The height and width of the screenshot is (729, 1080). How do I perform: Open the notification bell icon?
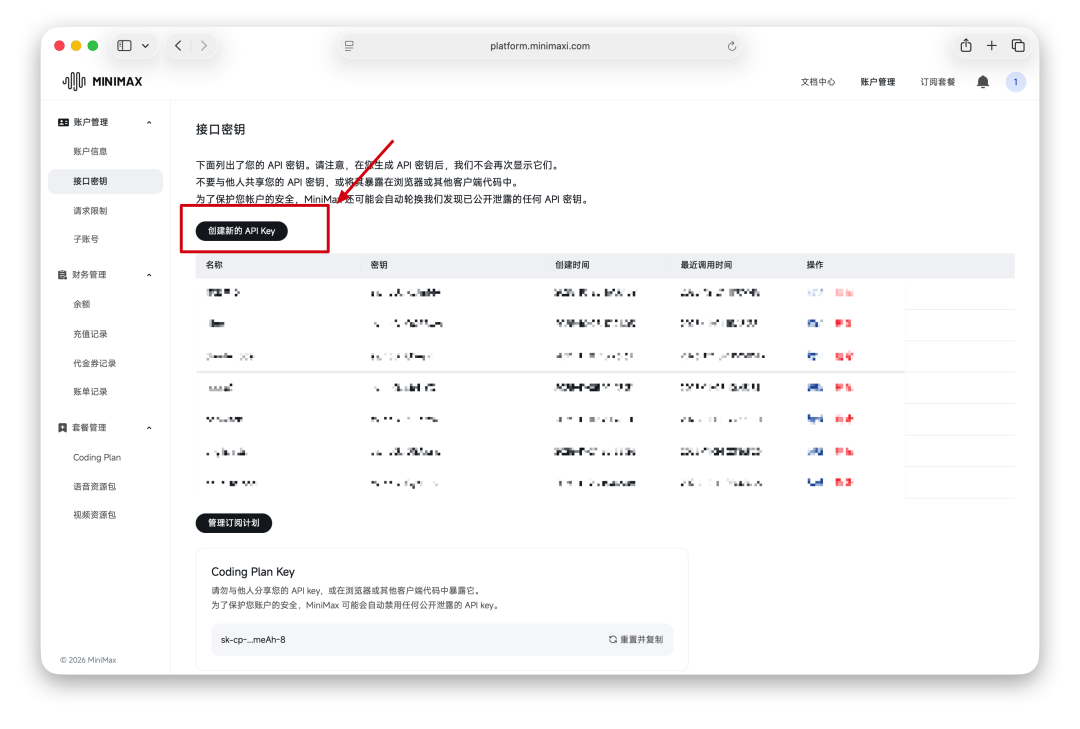[982, 81]
